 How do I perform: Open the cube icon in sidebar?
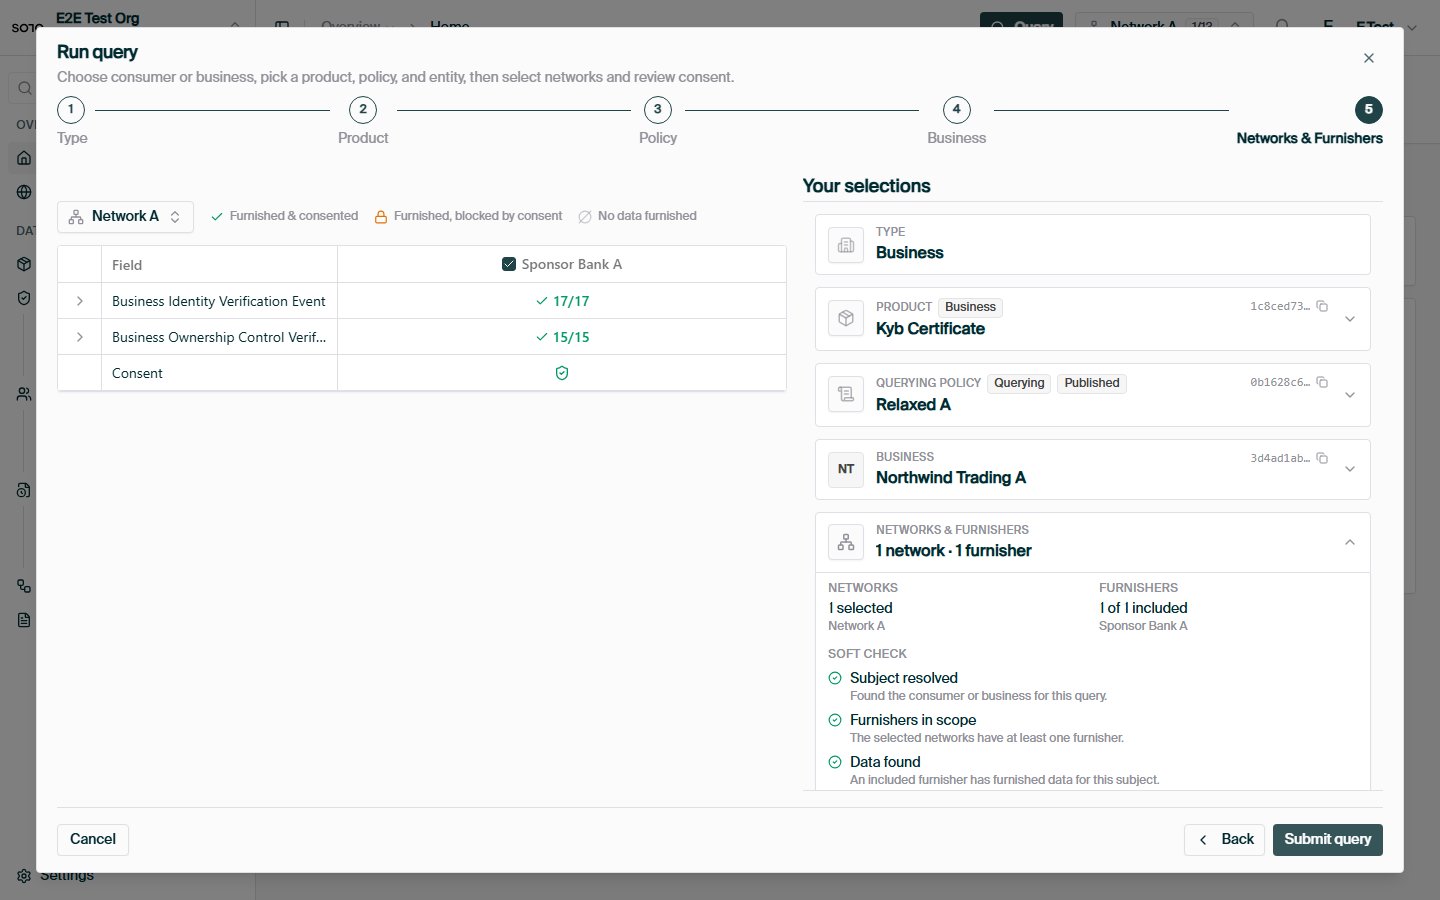(24, 264)
